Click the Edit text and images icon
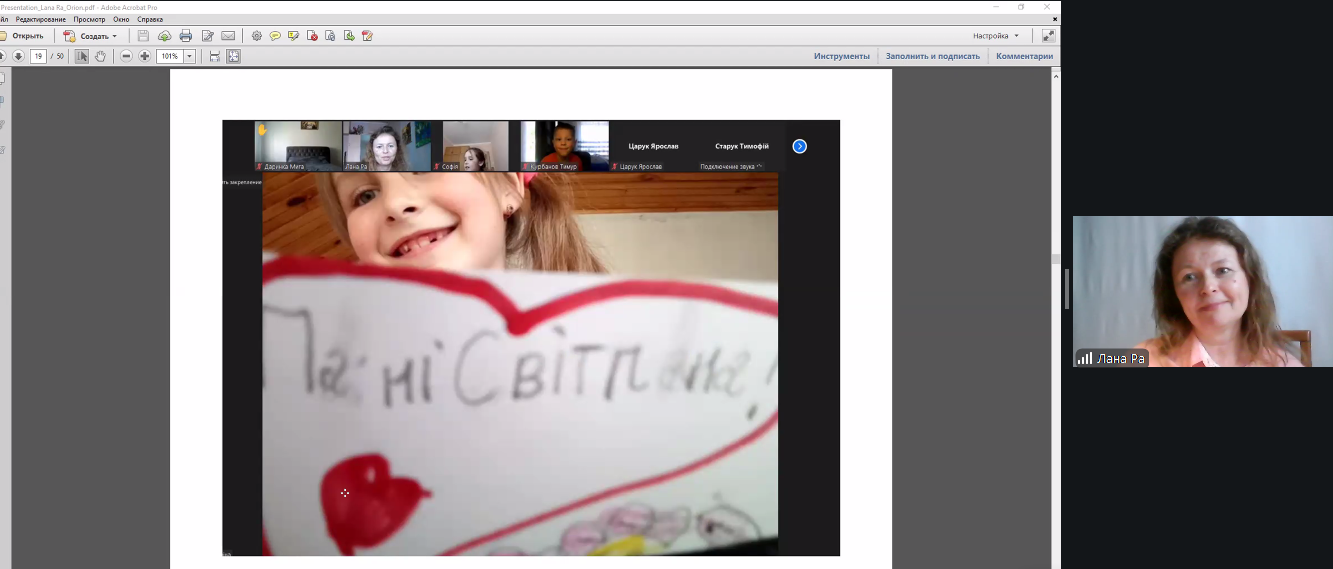Image resolution: width=1333 pixels, height=569 pixels. (208, 36)
